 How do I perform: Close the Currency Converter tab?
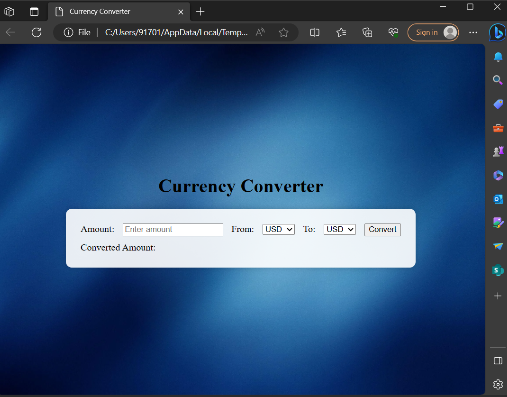(x=181, y=12)
